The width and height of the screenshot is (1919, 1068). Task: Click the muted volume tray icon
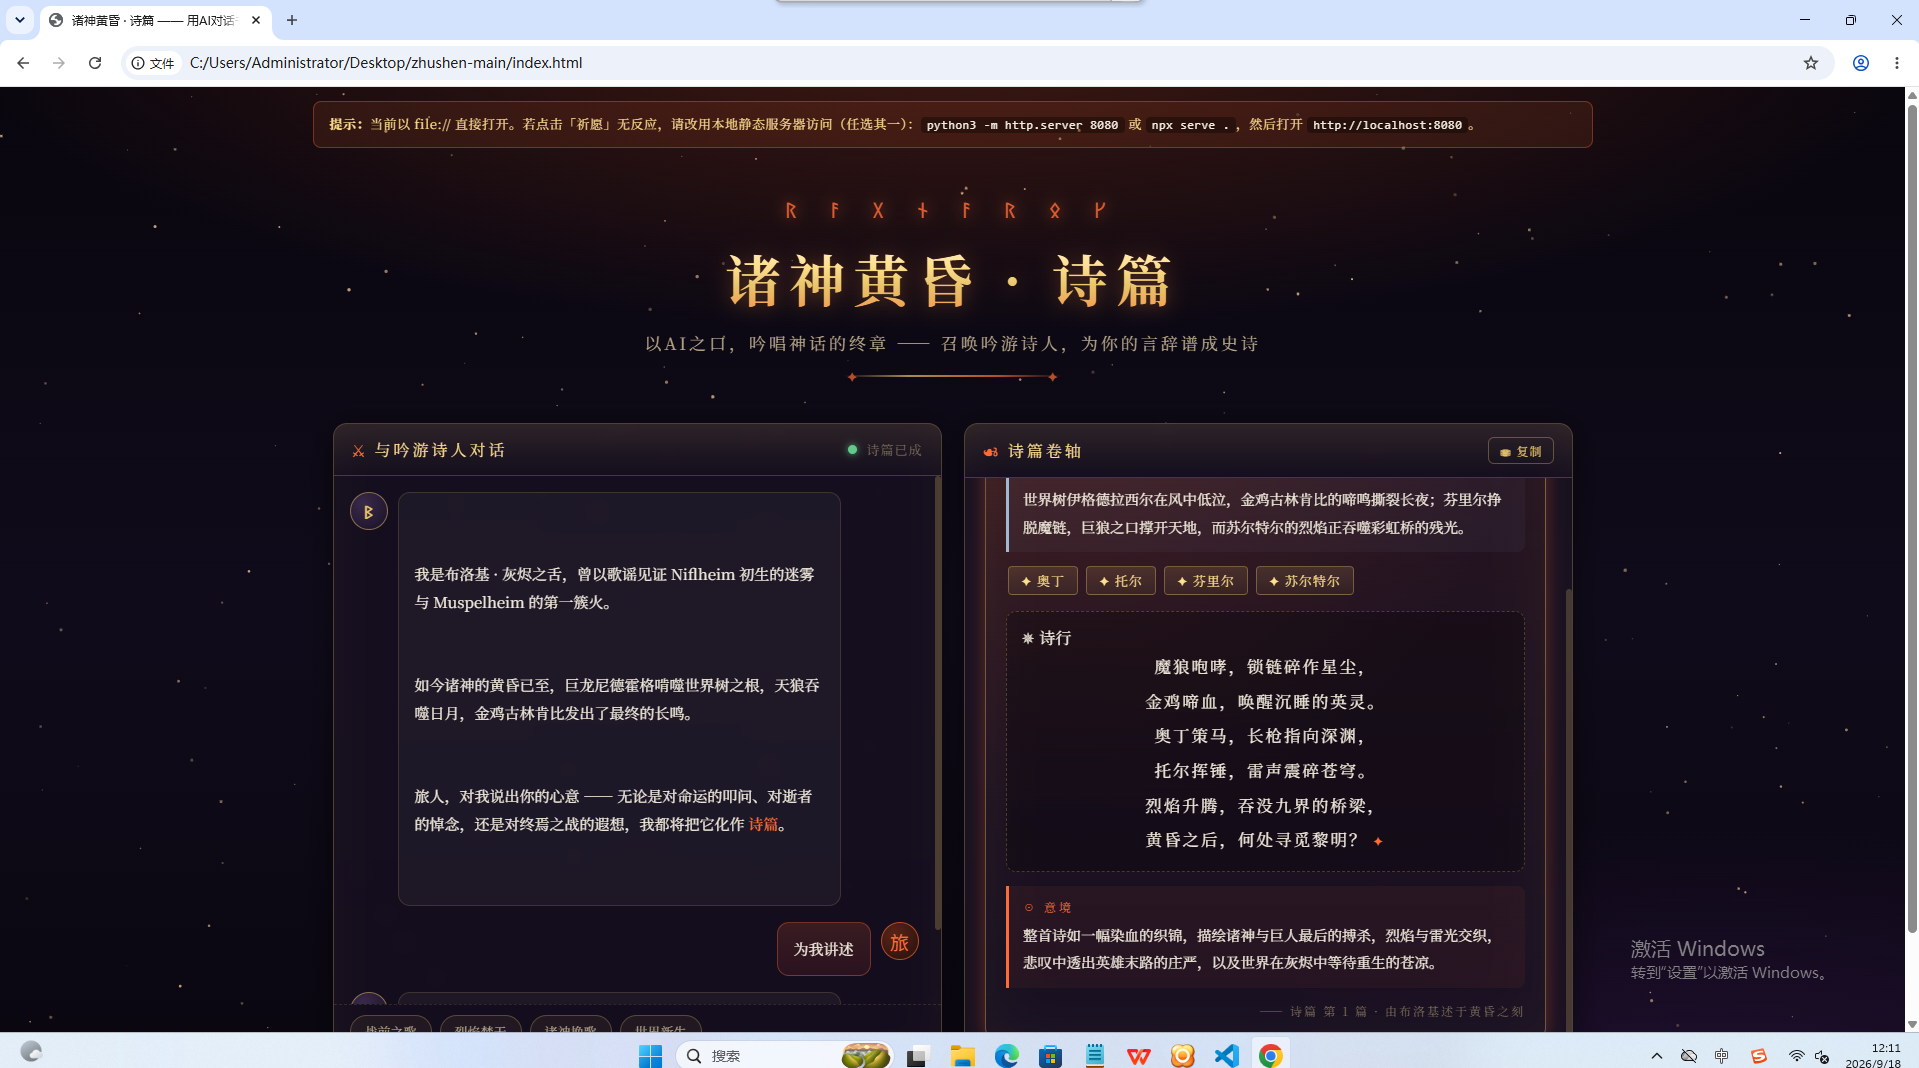click(x=1821, y=1056)
